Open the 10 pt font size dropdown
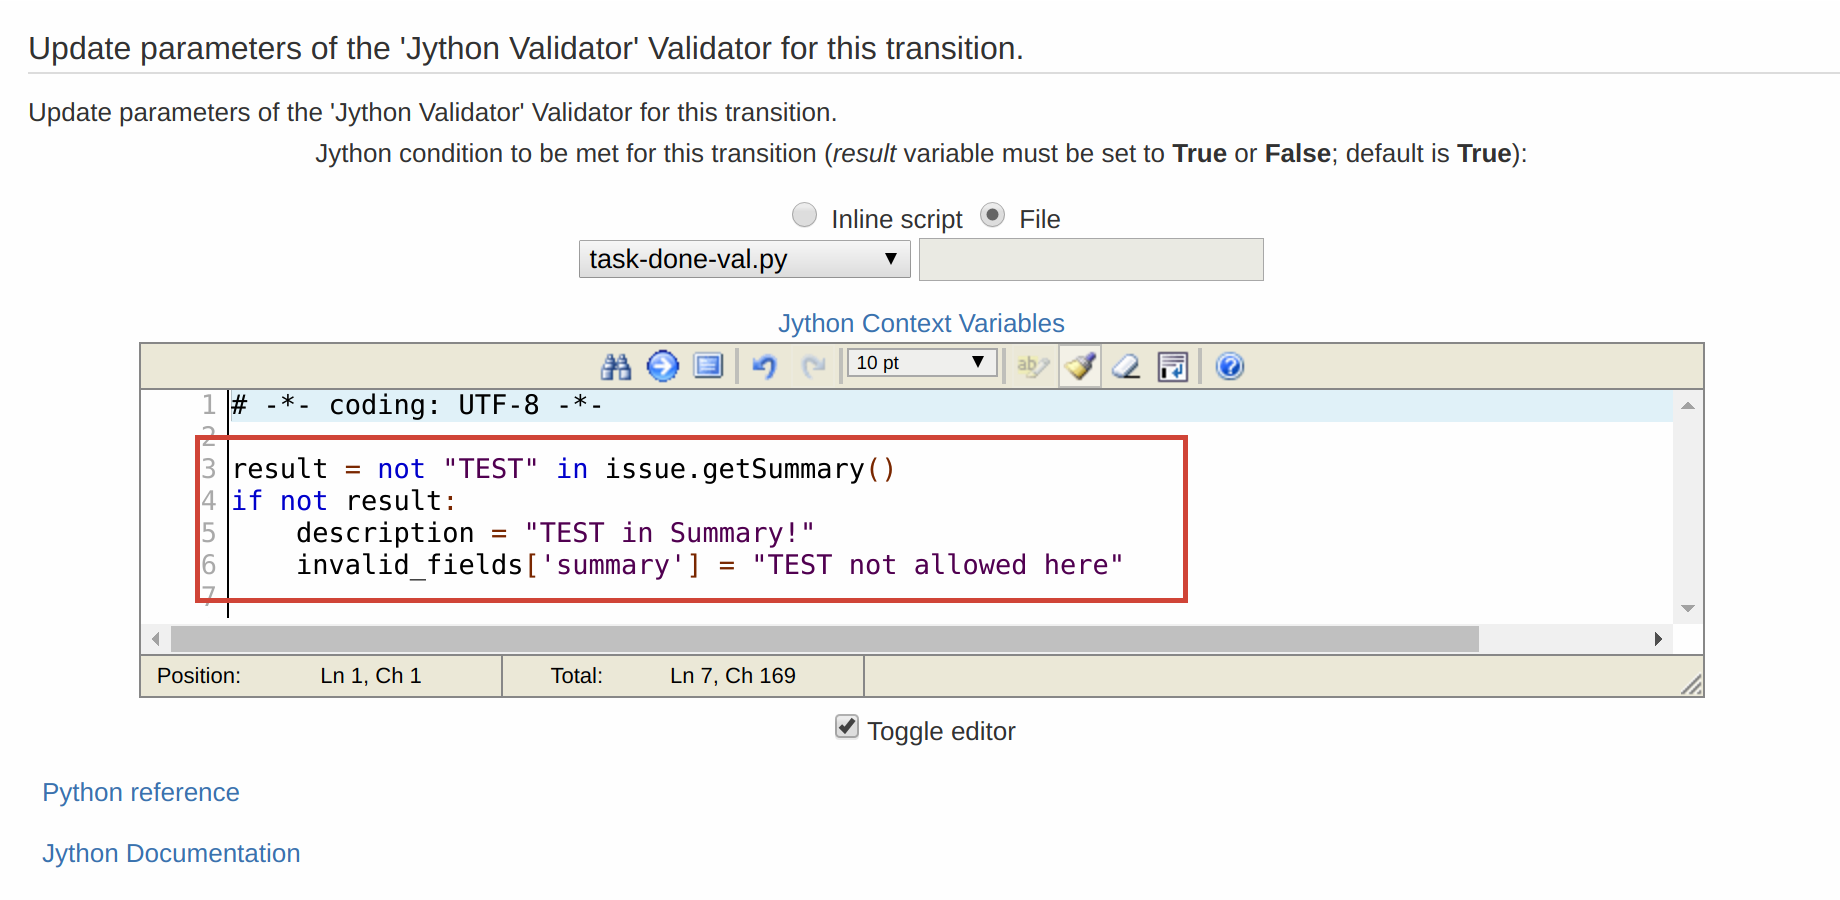 922,363
